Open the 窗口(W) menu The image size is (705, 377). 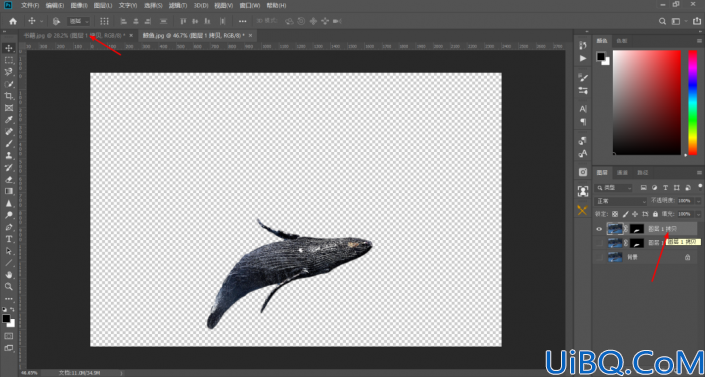pyautogui.click(x=250, y=5)
